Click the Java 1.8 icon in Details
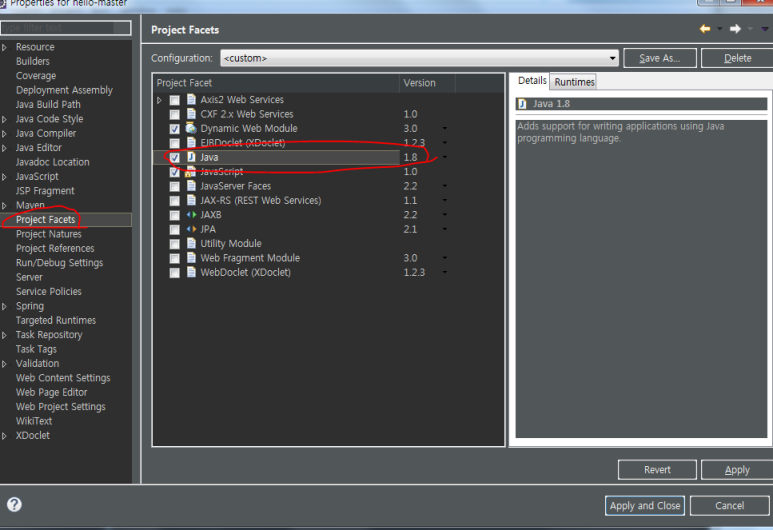Image resolution: width=773 pixels, height=530 pixels. (x=522, y=104)
